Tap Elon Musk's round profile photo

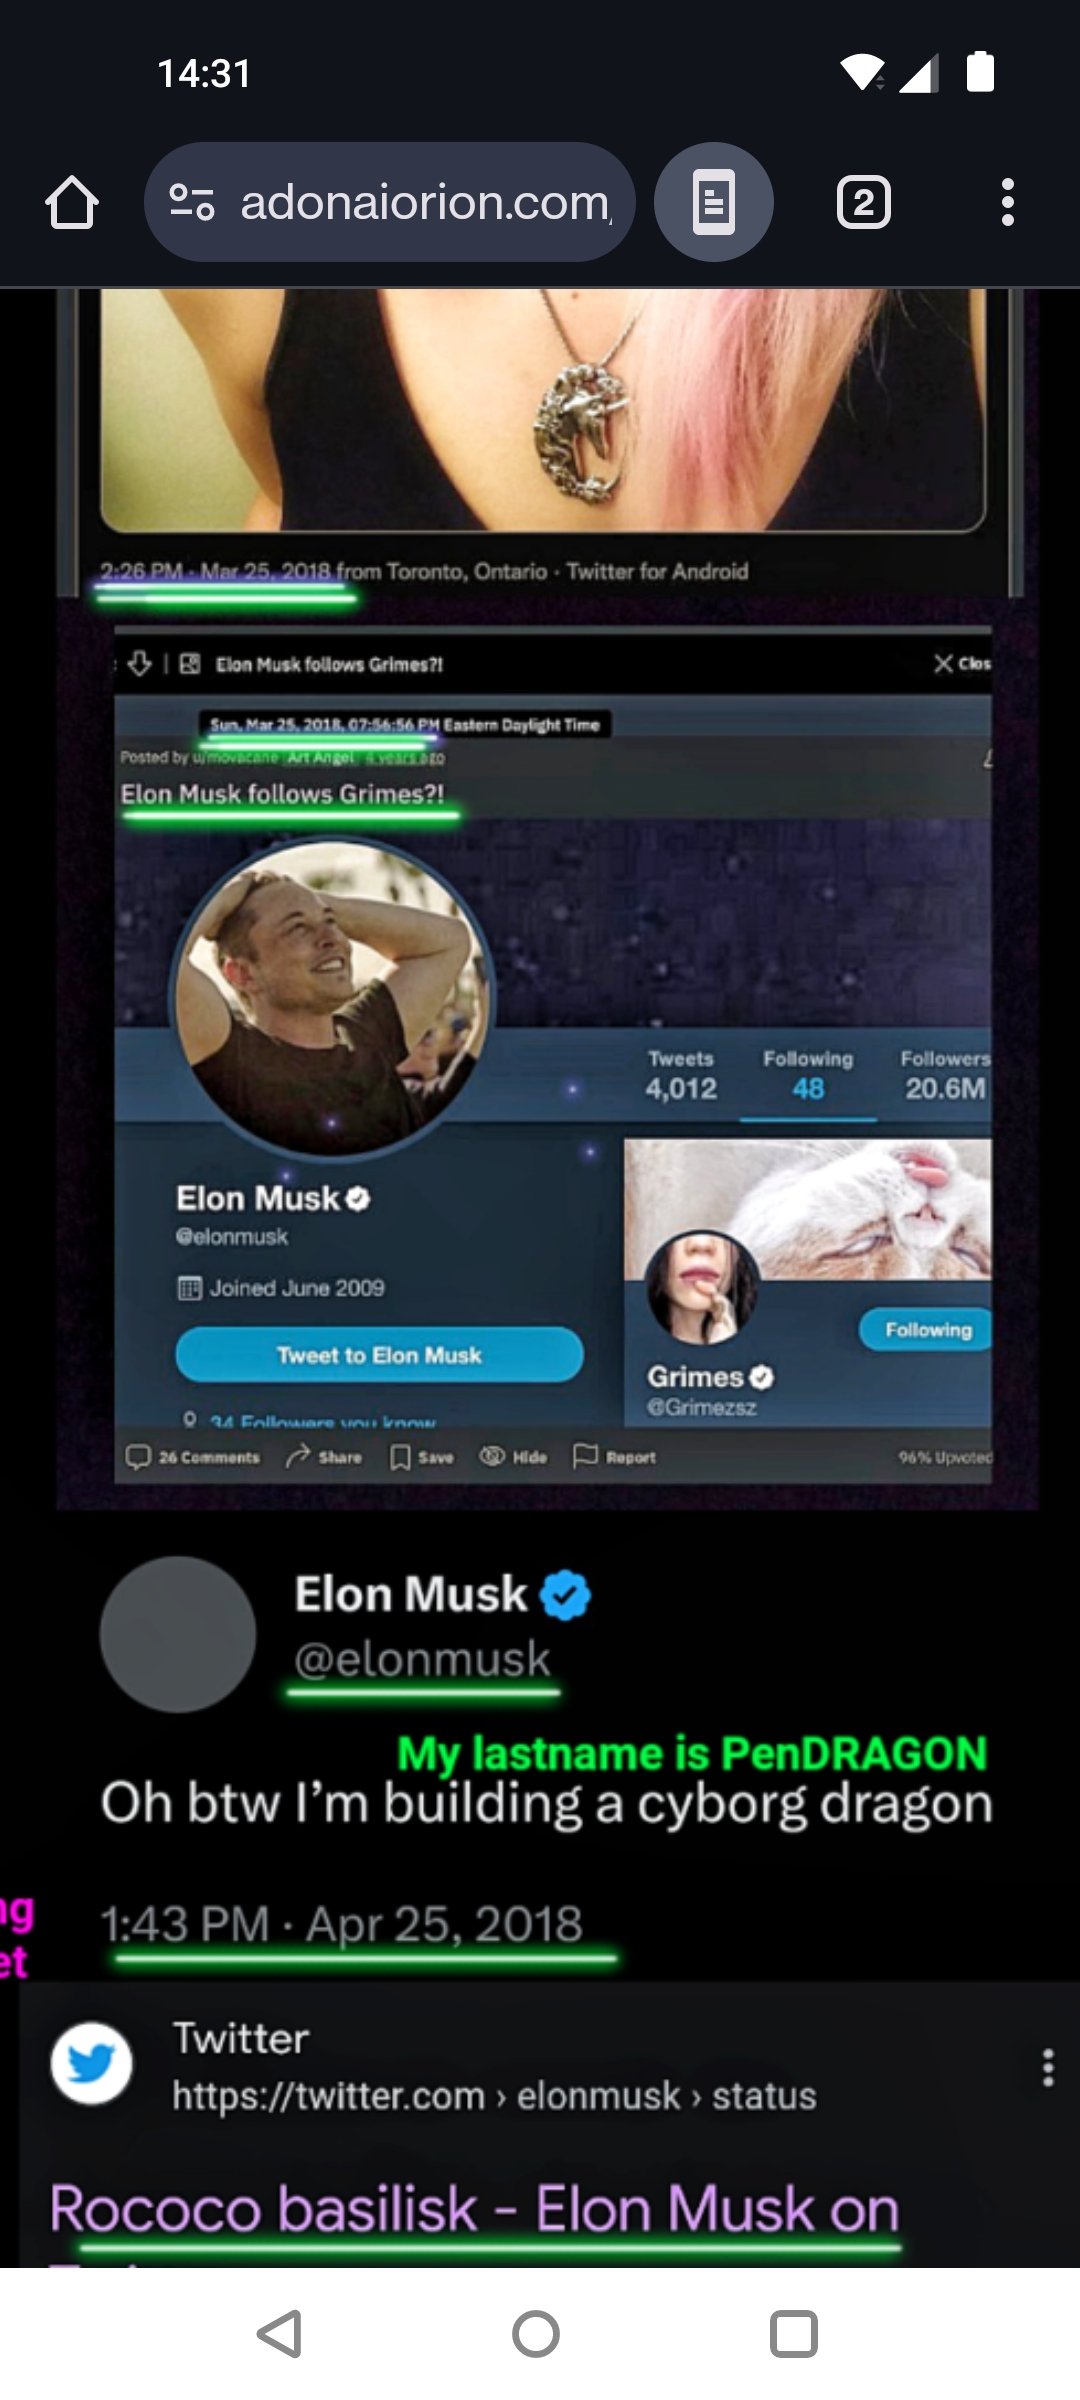point(332,998)
